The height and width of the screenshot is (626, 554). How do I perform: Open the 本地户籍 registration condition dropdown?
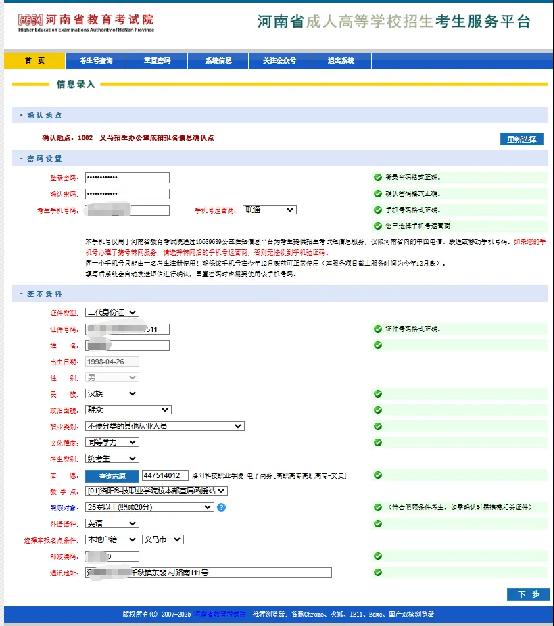tap(112, 540)
